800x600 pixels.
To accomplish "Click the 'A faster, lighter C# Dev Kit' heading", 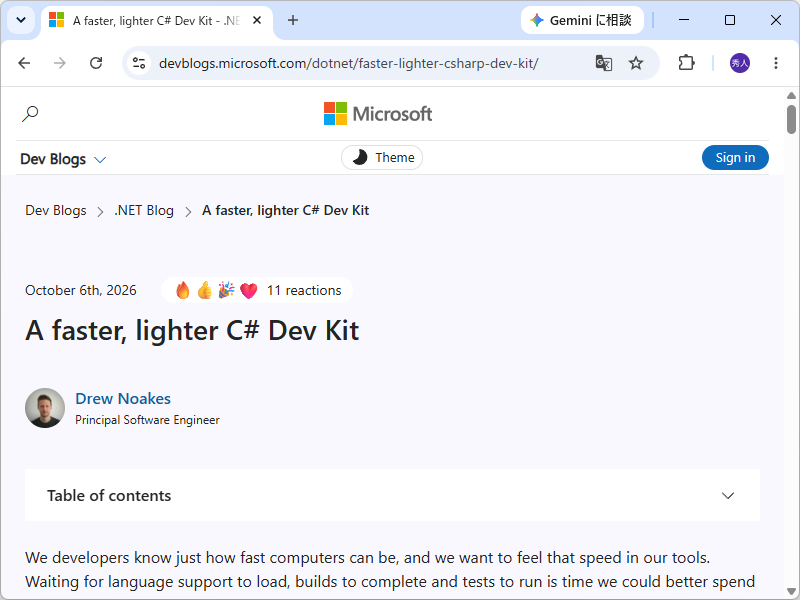I will tap(192, 331).
